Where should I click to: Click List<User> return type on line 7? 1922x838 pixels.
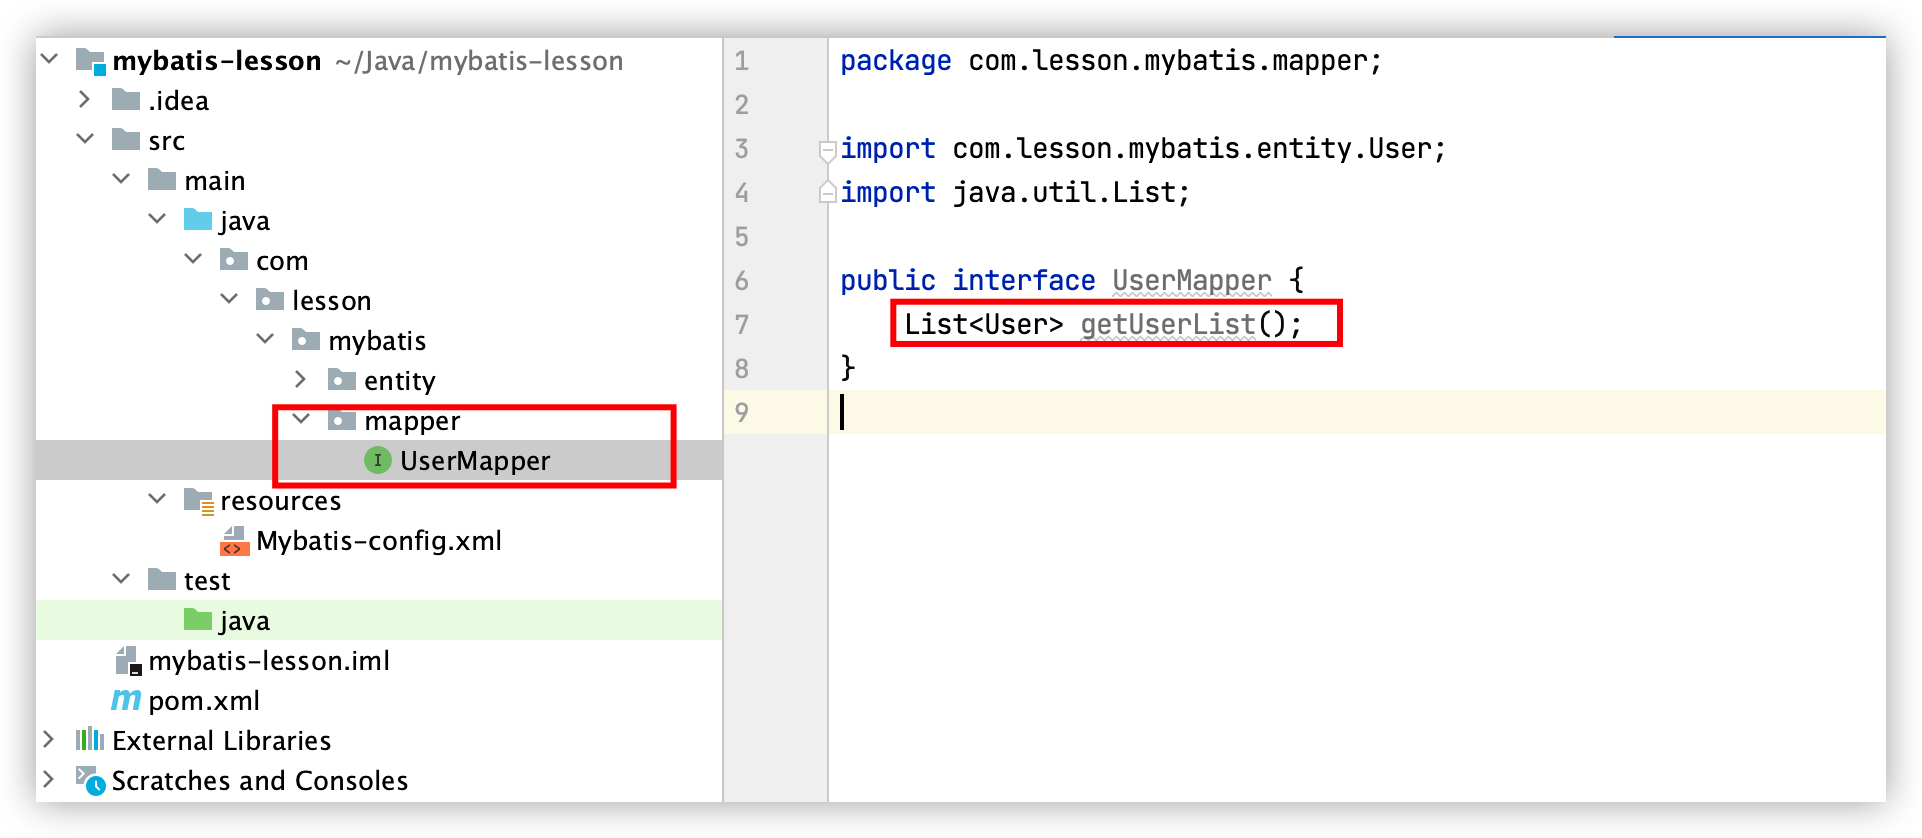984,325
